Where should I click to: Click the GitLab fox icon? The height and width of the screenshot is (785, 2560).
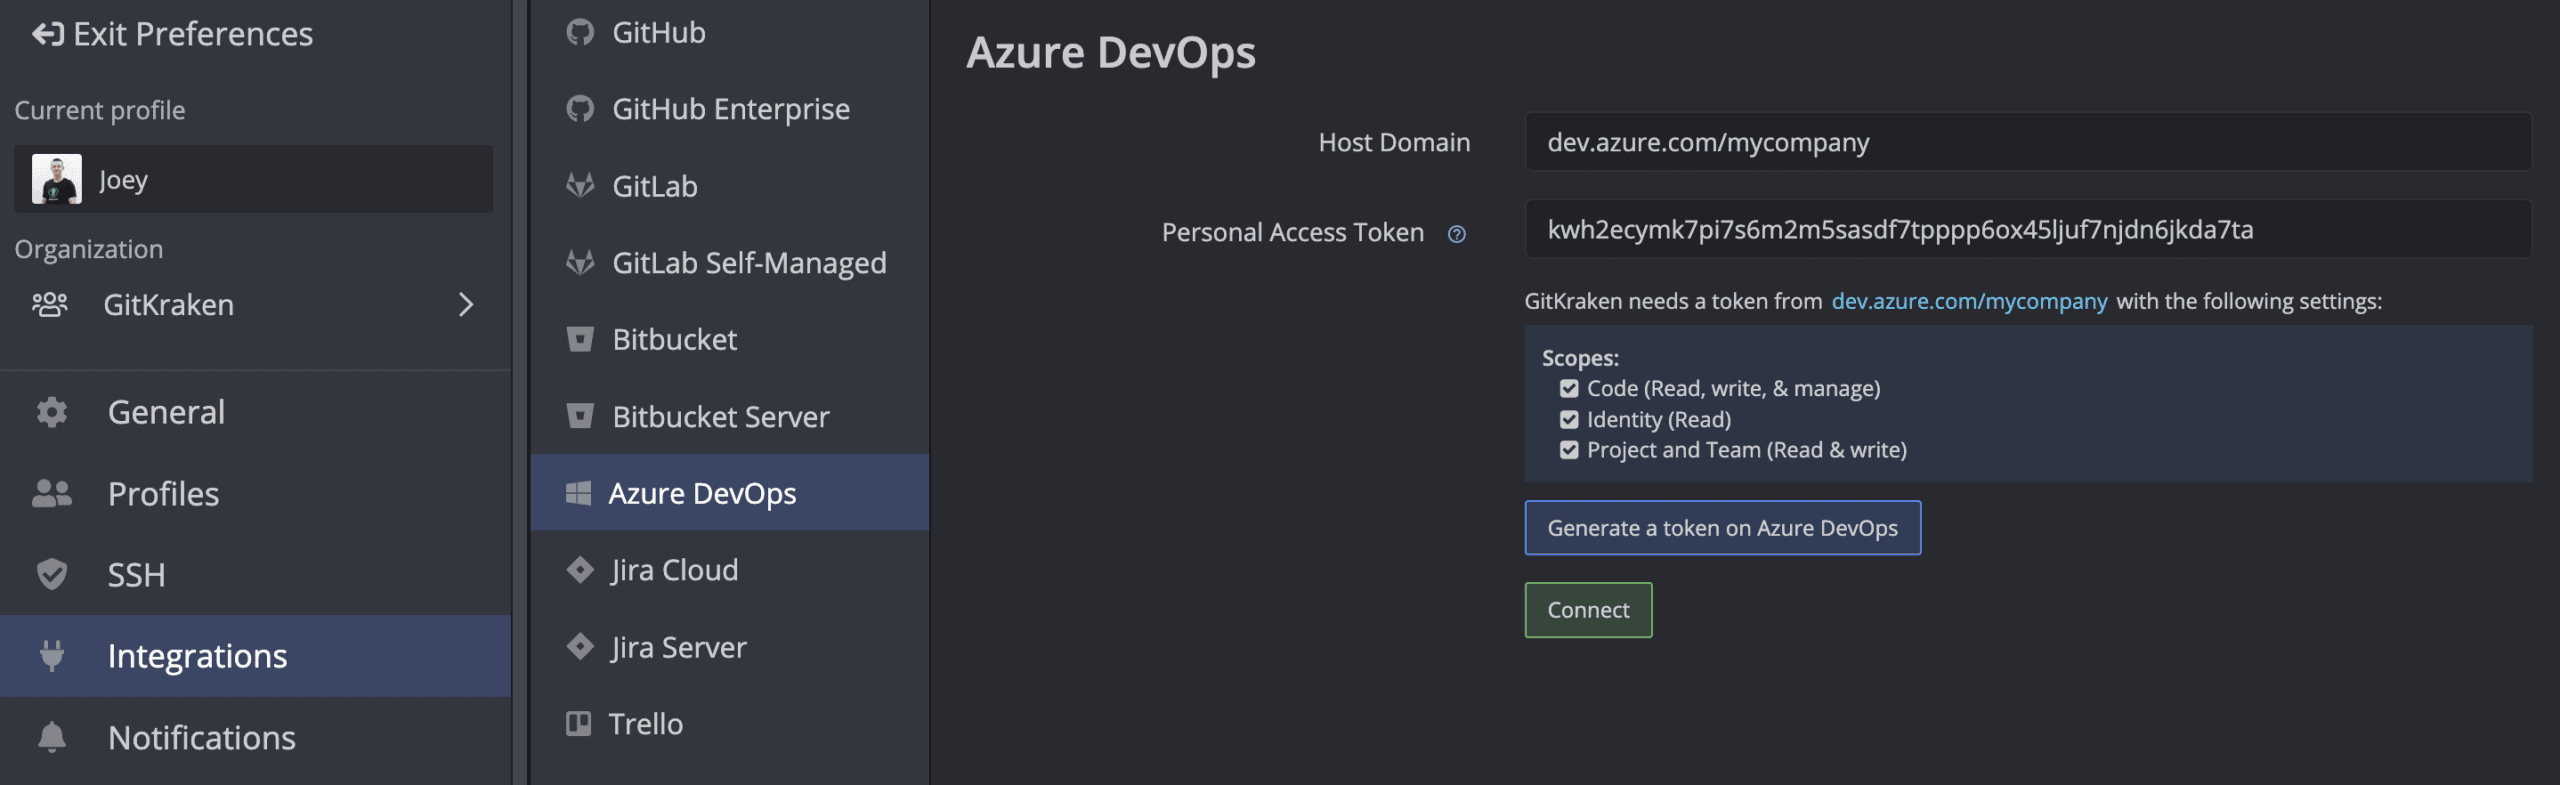pyautogui.click(x=580, y=186)
